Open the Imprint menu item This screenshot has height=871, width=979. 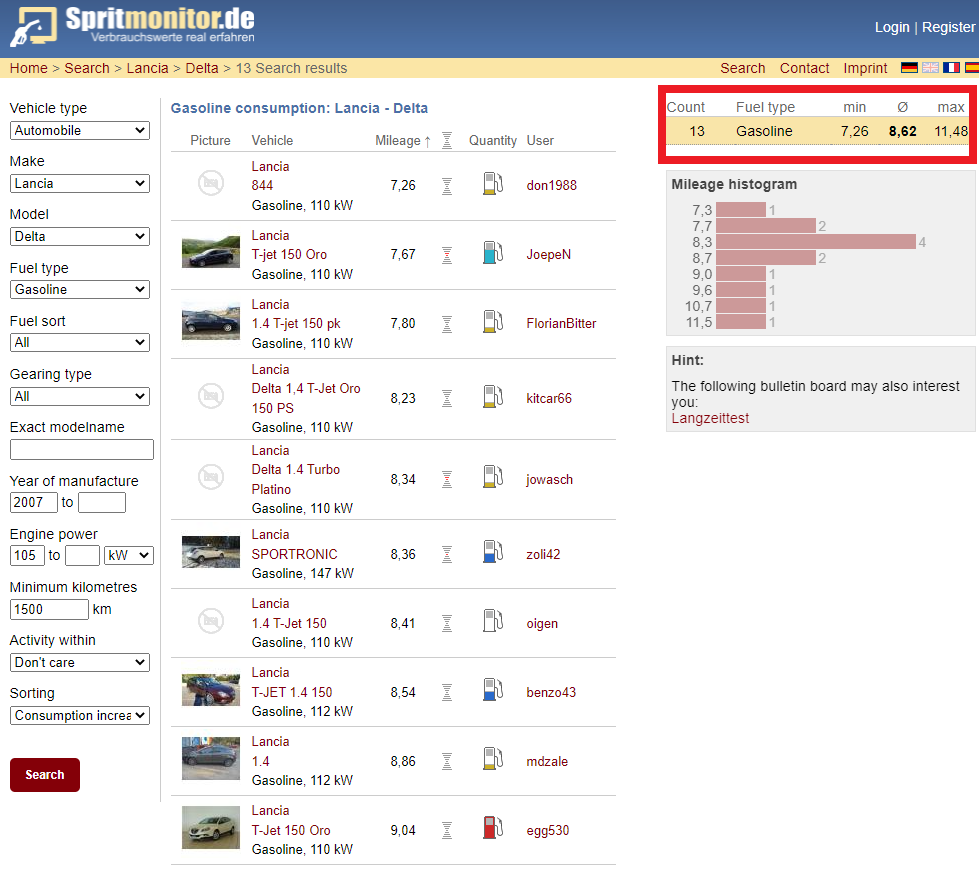865,68
